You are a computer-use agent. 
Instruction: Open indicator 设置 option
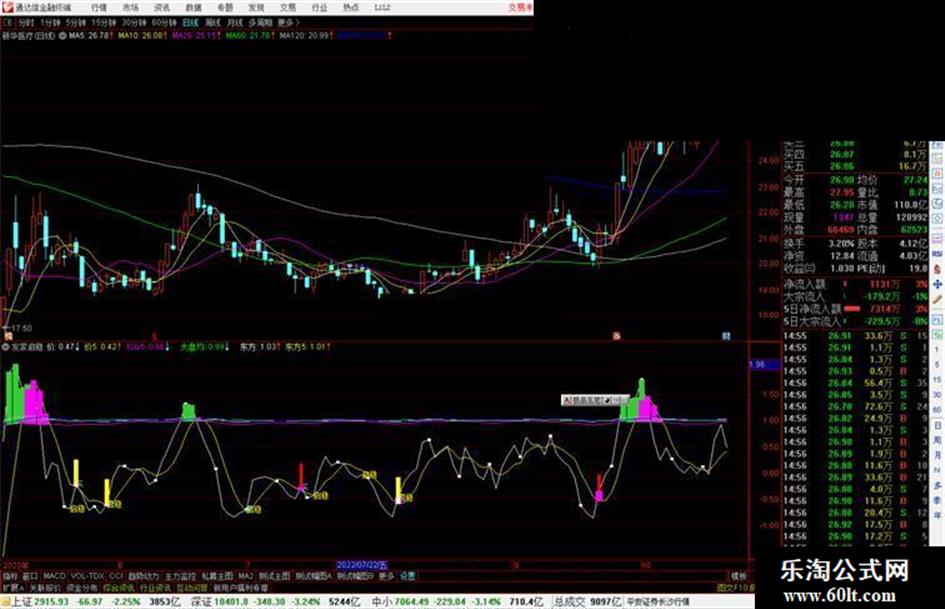point(407,576)
